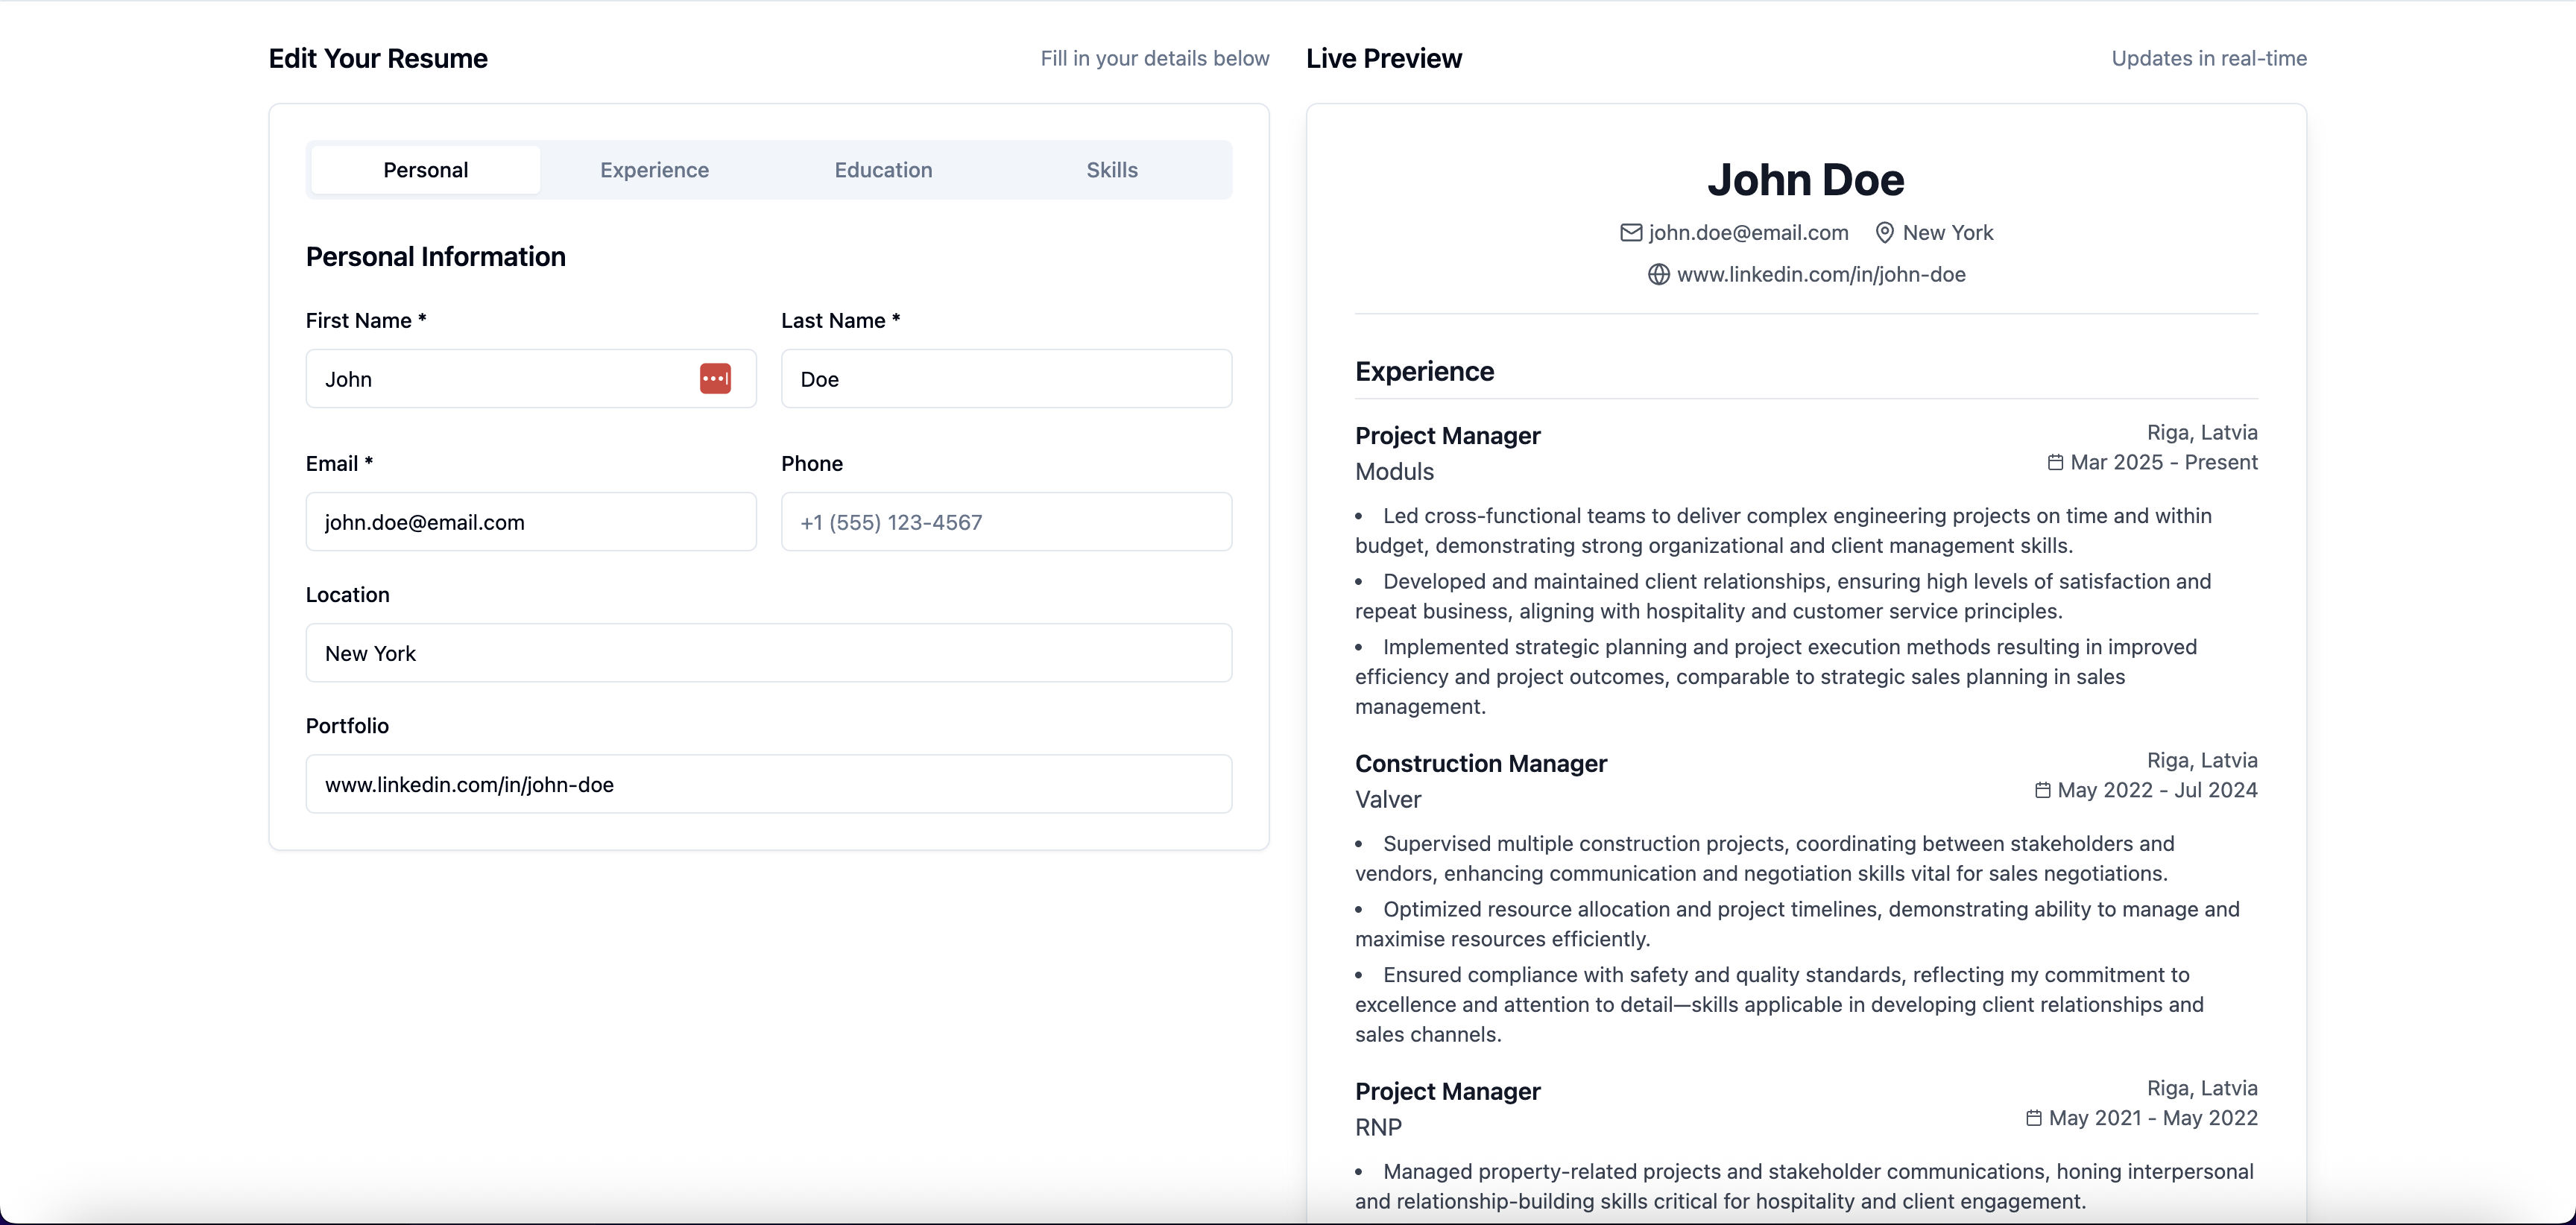This screenshot has width=2576, height=1225.
Task: Click the calendar icon next to May 2022 - Jul 2024
Action: tap(2044, 790)
